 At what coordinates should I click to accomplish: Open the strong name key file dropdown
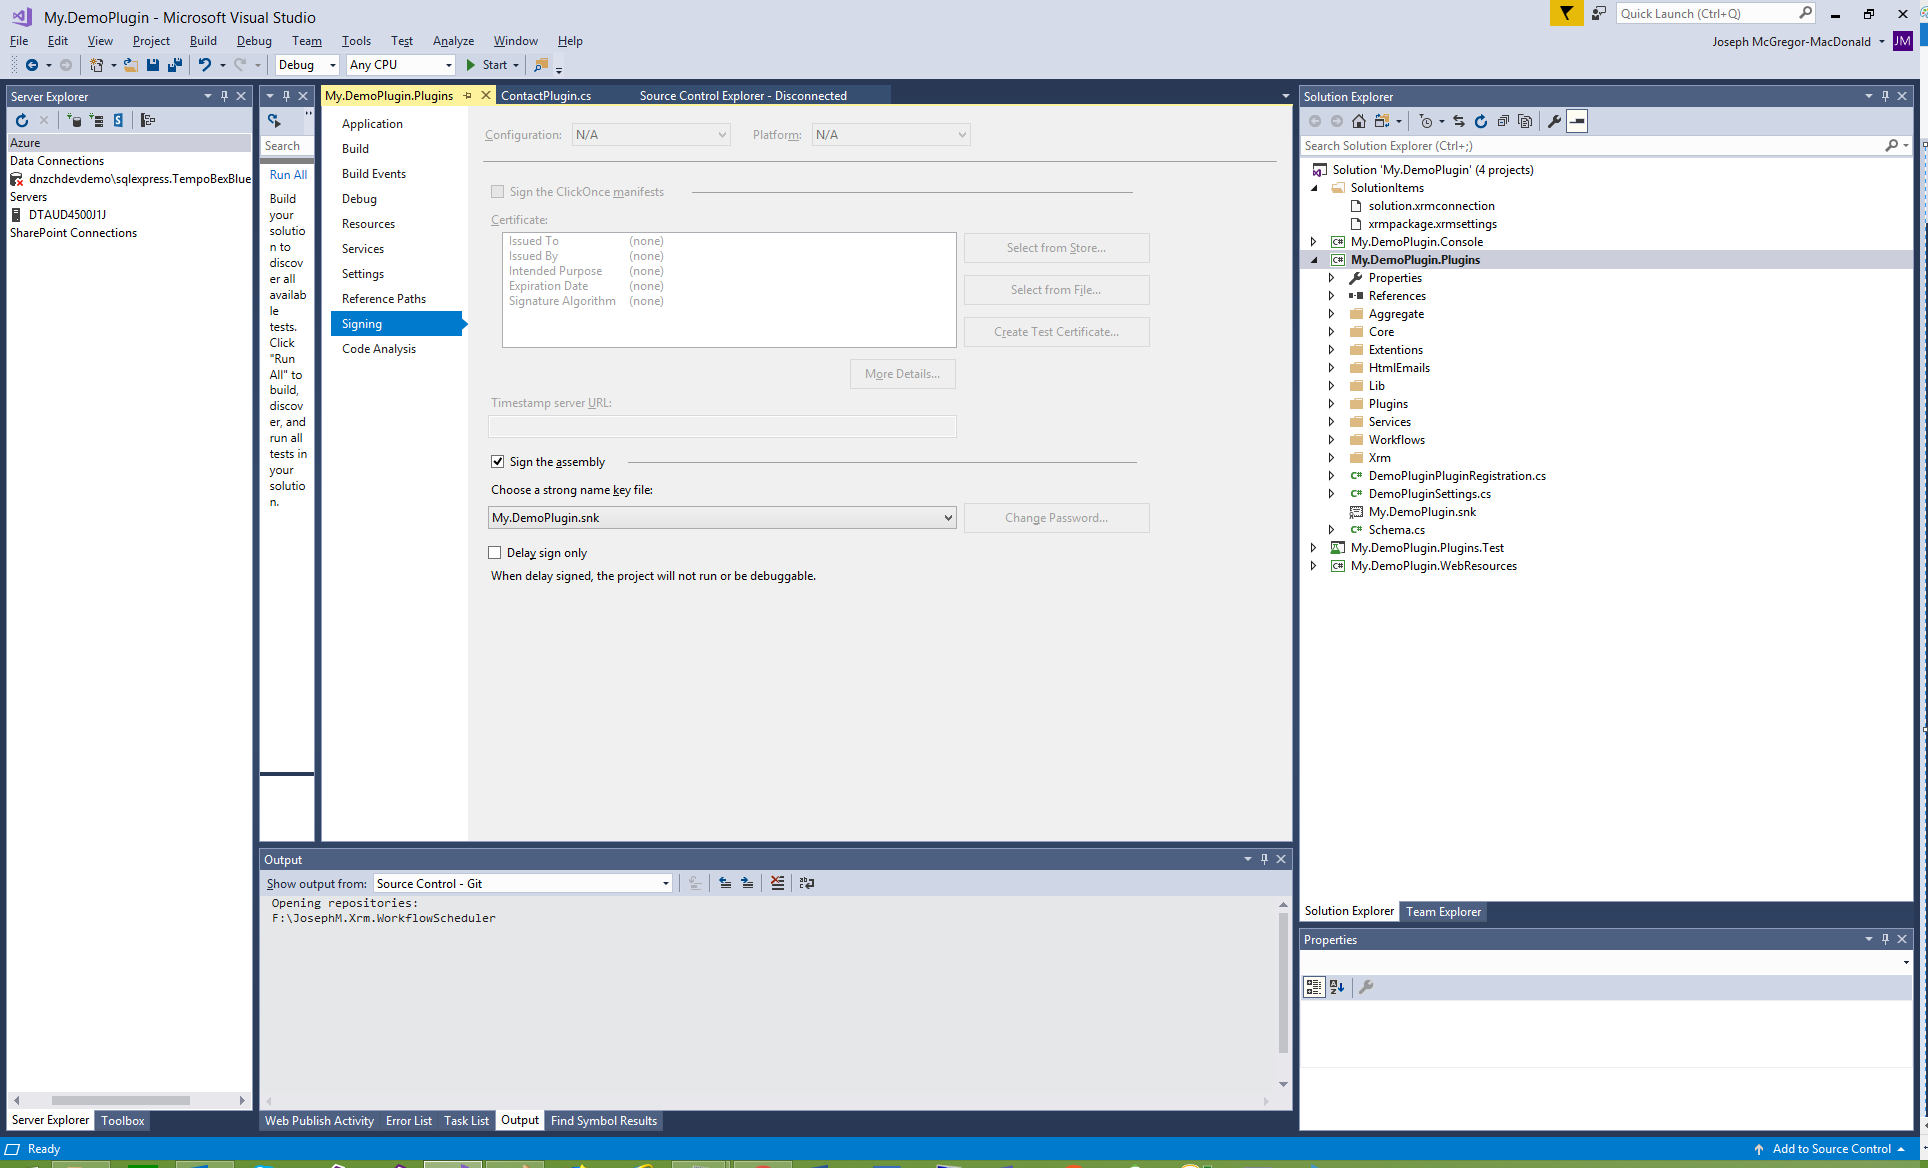click(947, 518)
